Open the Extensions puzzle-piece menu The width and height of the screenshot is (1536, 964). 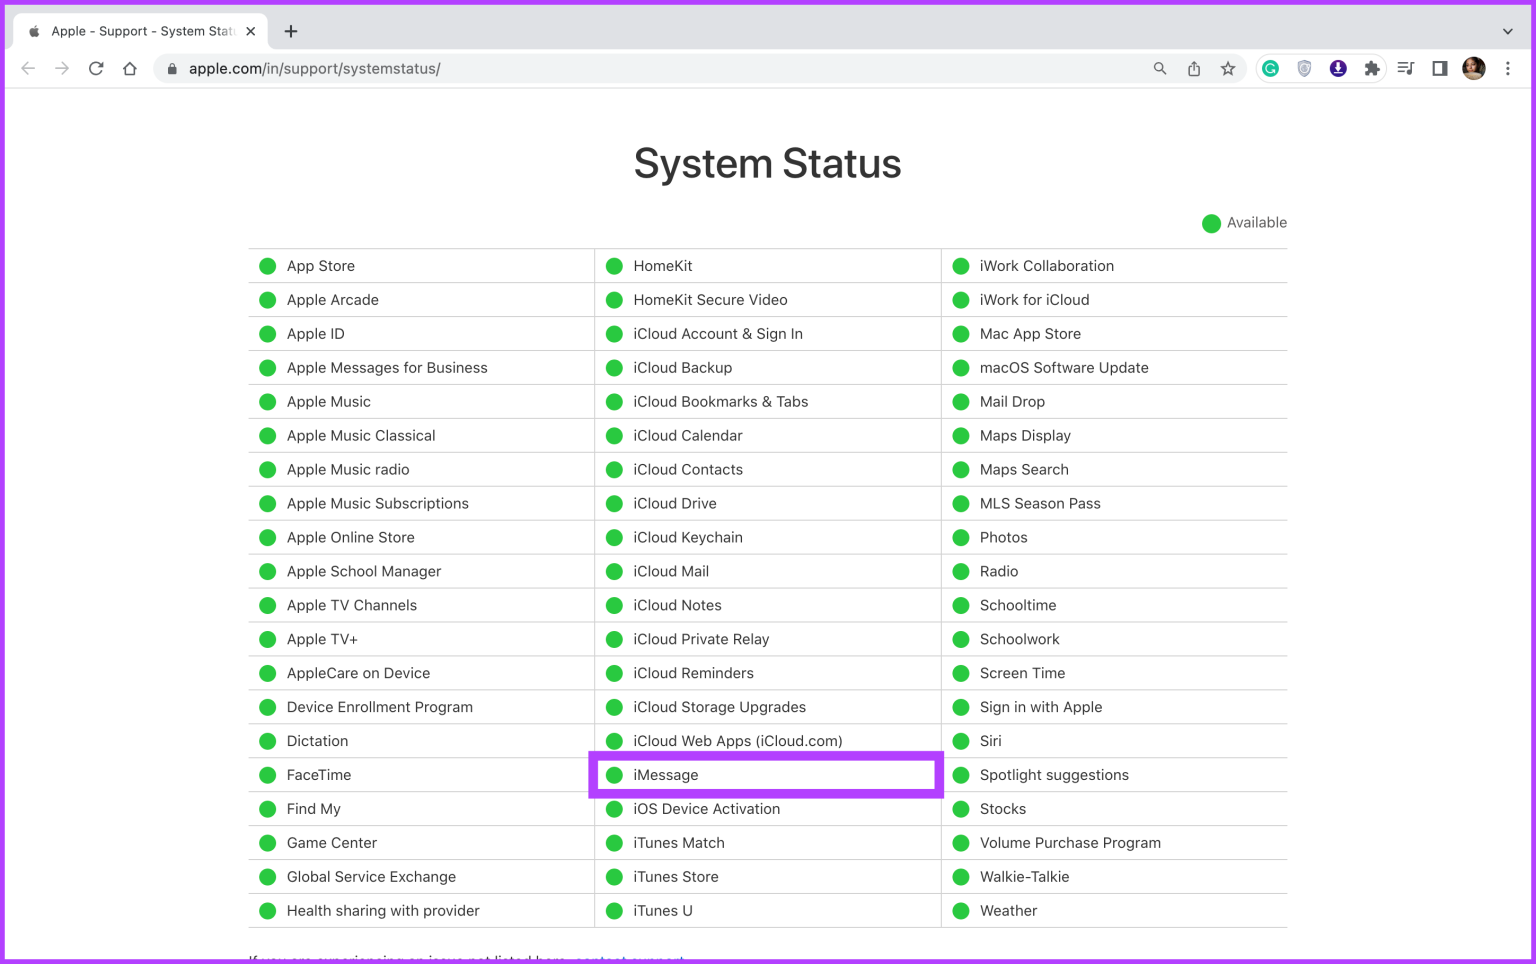(x=1372, y=69)
